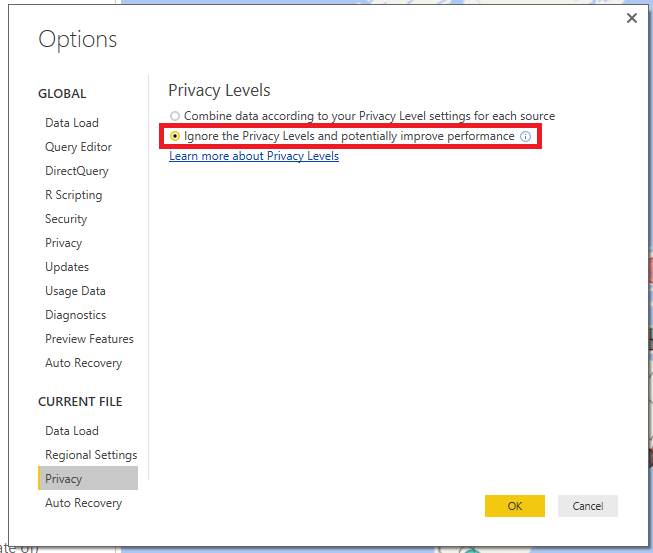This screenshot has height=553, width=653.
Task: Open Diagnostics section
Action: 75,315
